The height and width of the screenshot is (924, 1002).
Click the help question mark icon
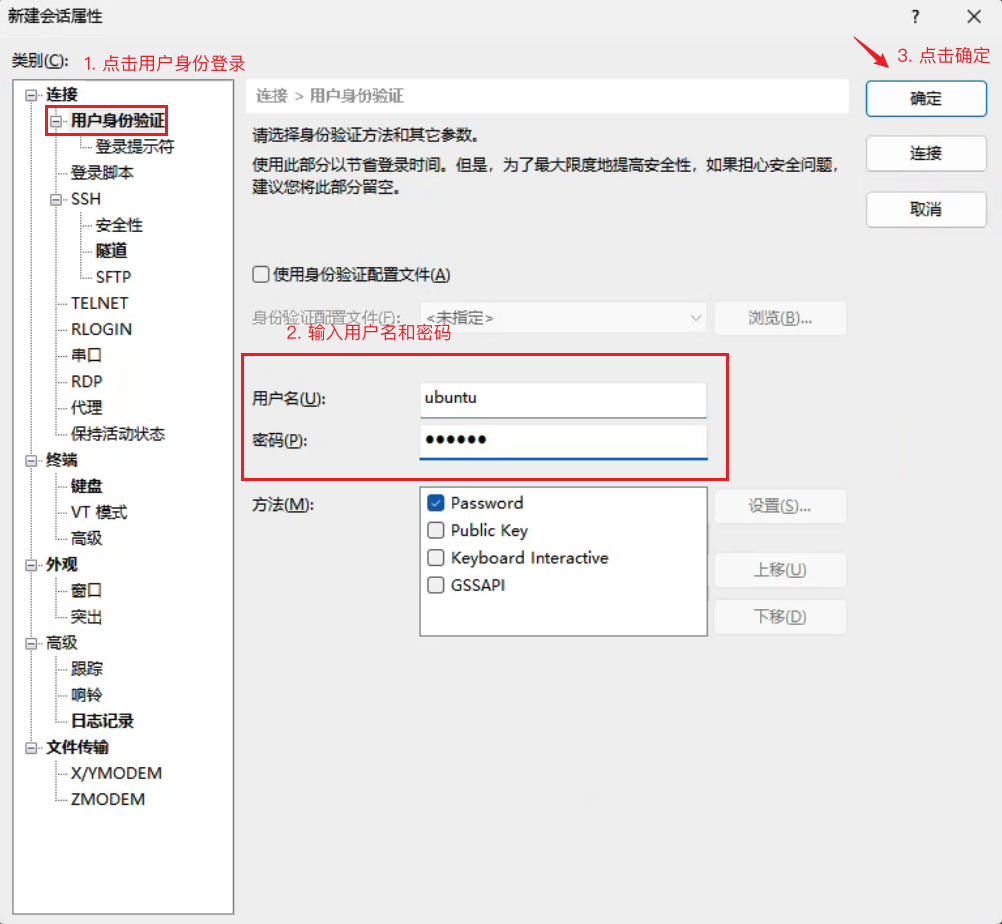click(x=915, y=17)
